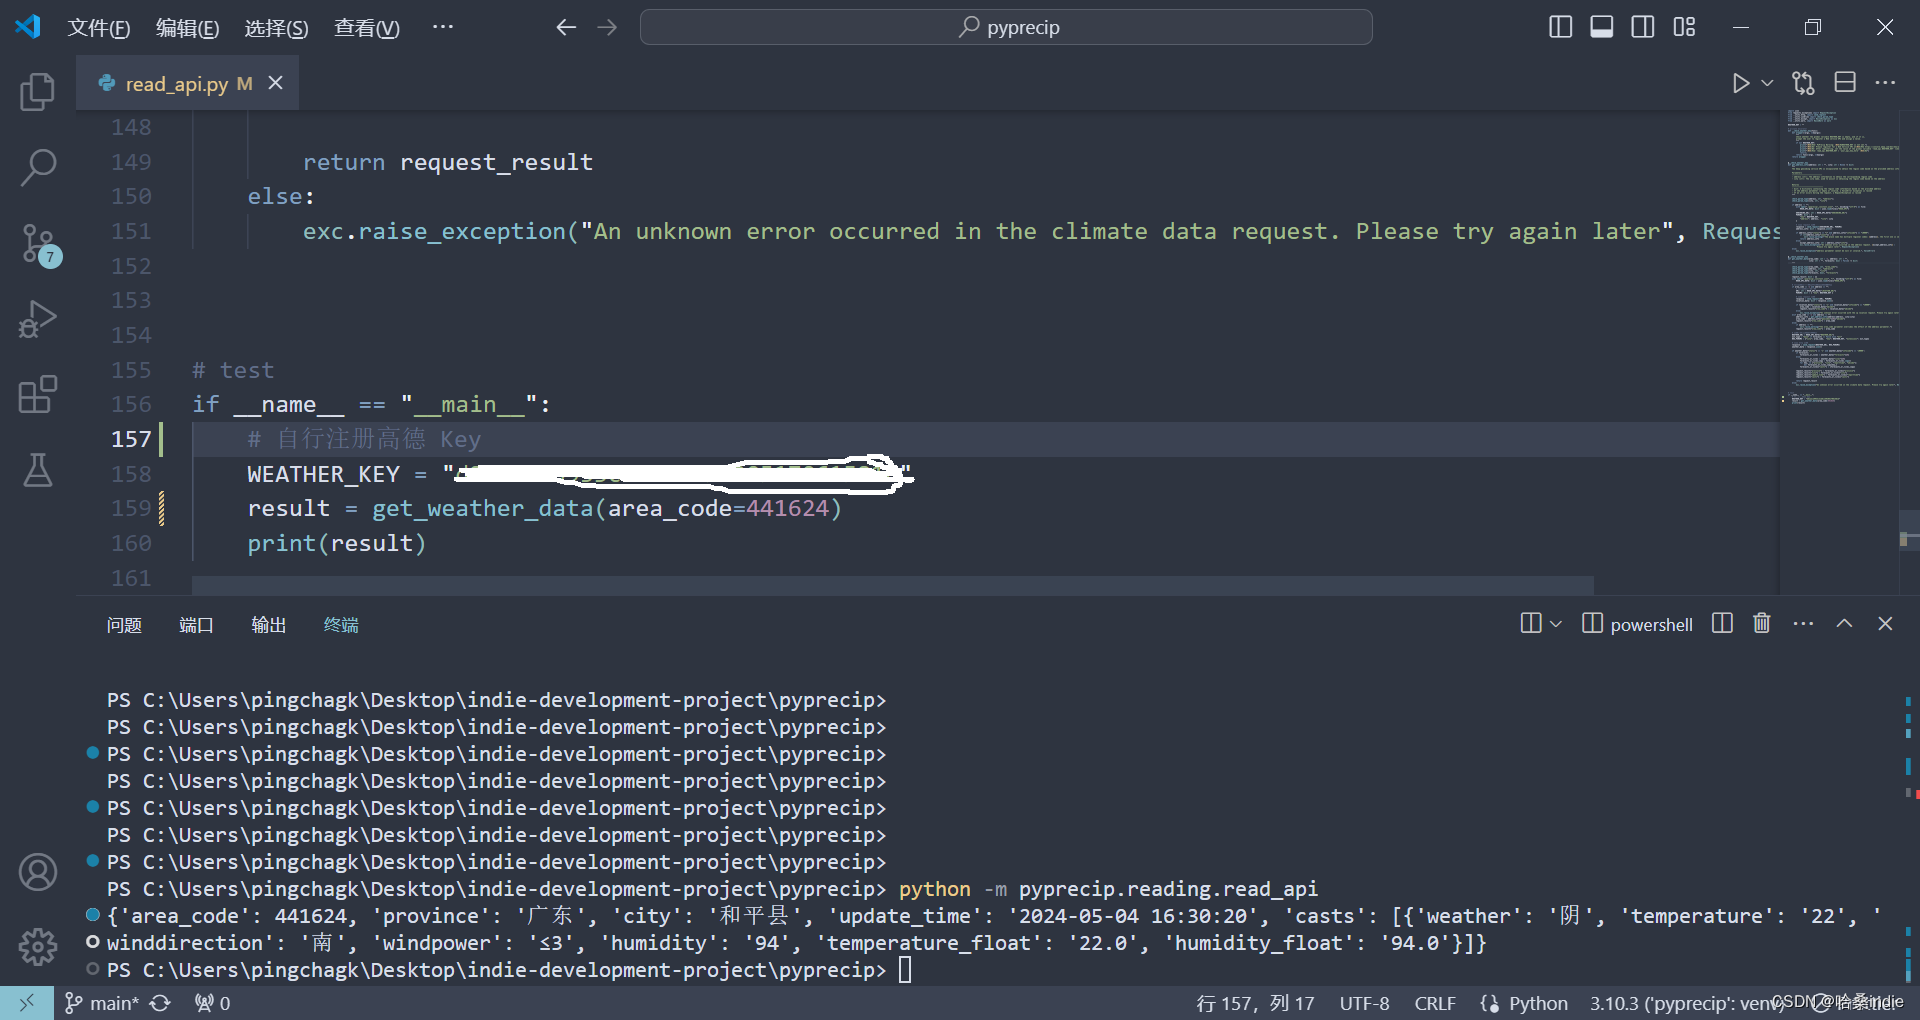Click line number 156 in gutter
1920x1020 pixels.
(x=131, y=404)
